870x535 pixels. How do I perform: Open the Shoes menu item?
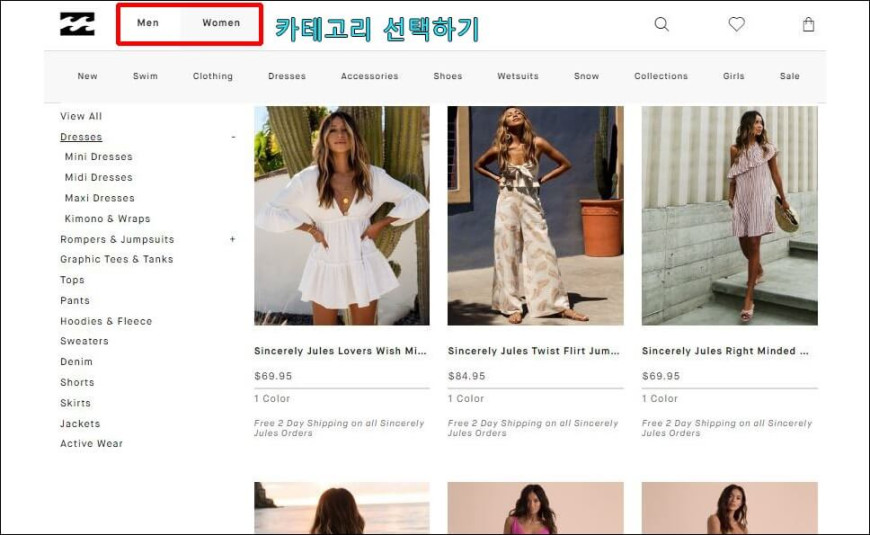point(448,76)
